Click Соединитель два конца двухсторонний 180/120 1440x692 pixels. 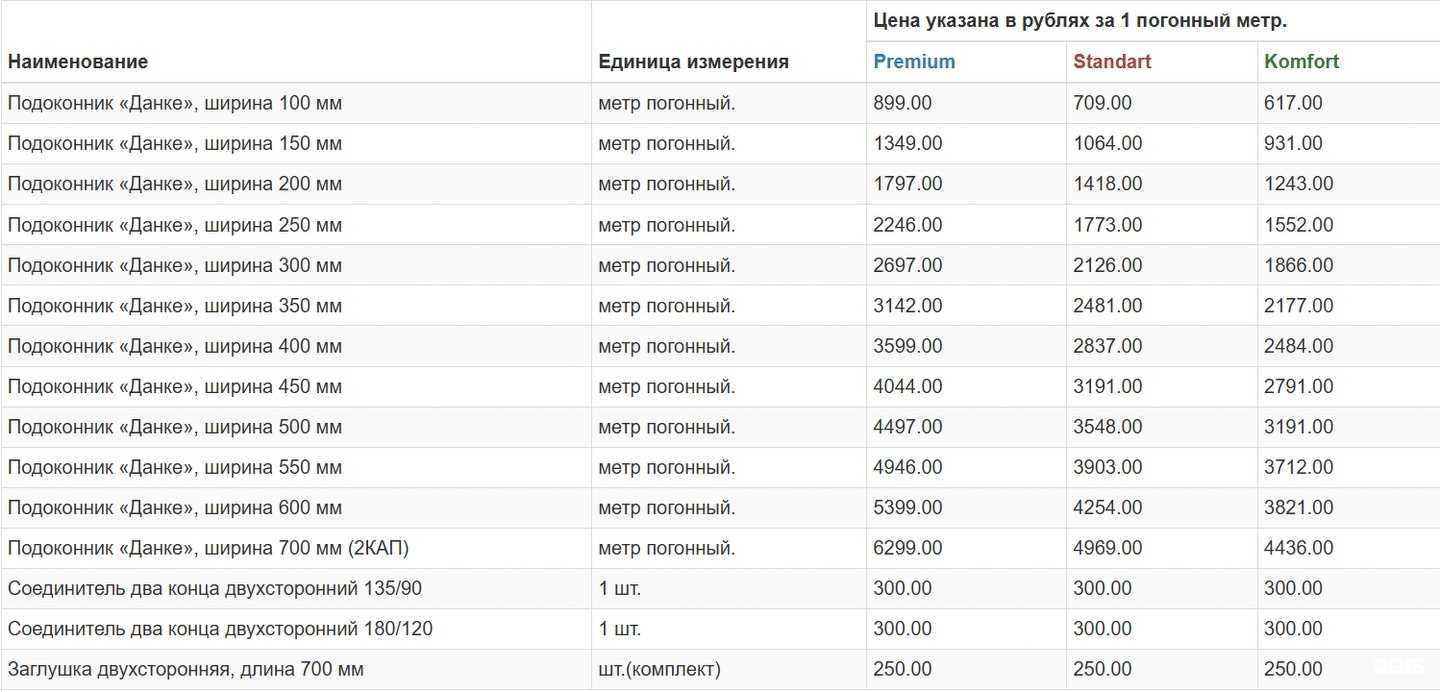click(220, 630)
